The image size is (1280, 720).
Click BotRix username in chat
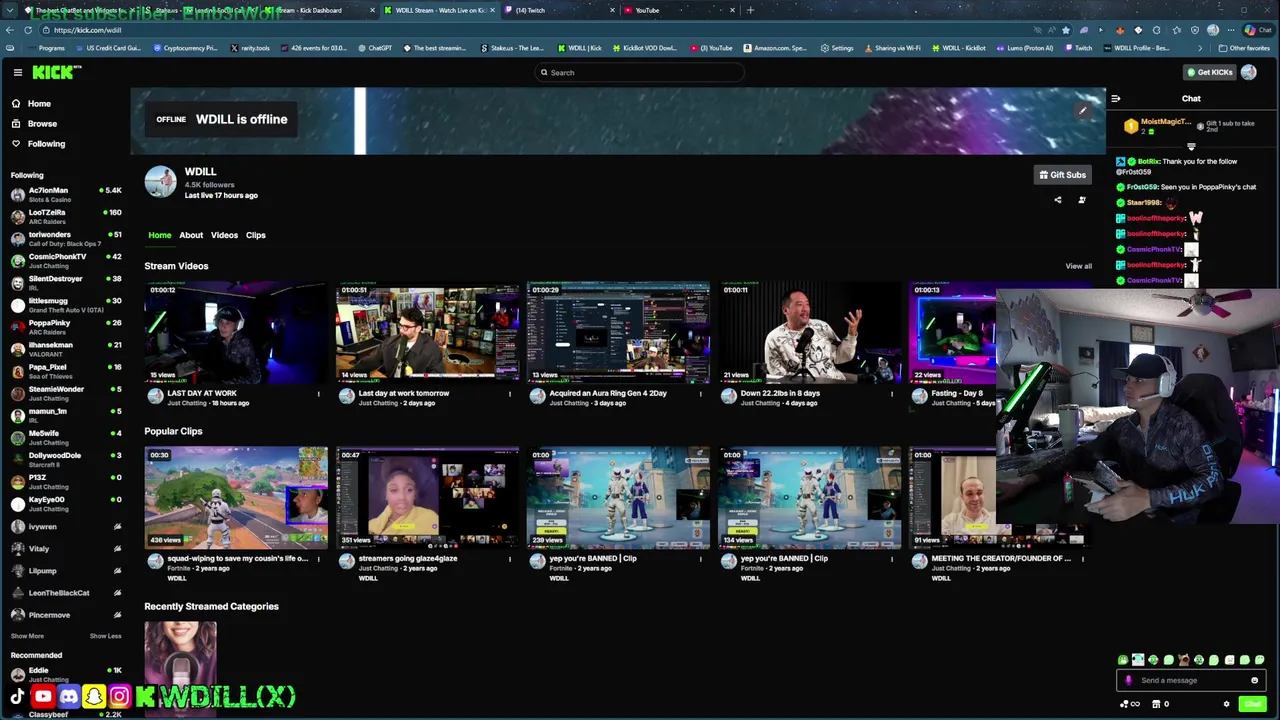click(x=1148, y=161)
